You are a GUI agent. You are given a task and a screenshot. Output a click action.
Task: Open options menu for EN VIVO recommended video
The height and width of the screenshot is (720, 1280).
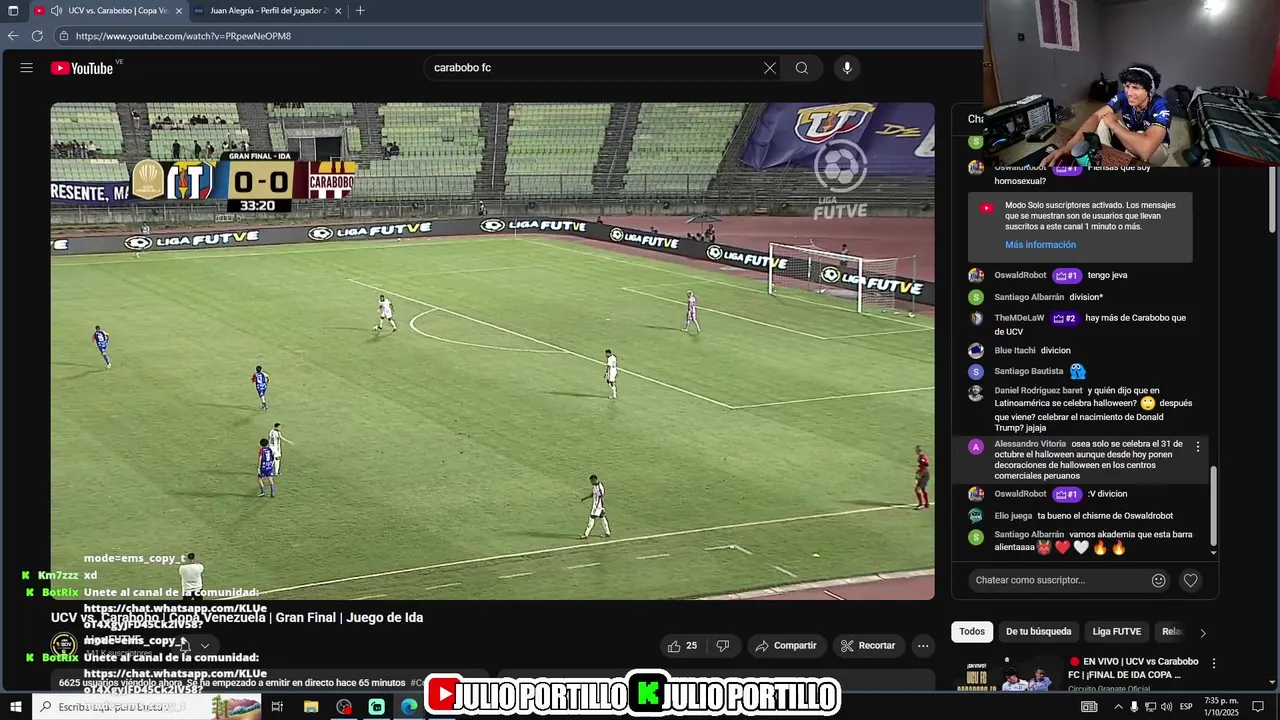pyautogui.click(x=1214, y=663)
